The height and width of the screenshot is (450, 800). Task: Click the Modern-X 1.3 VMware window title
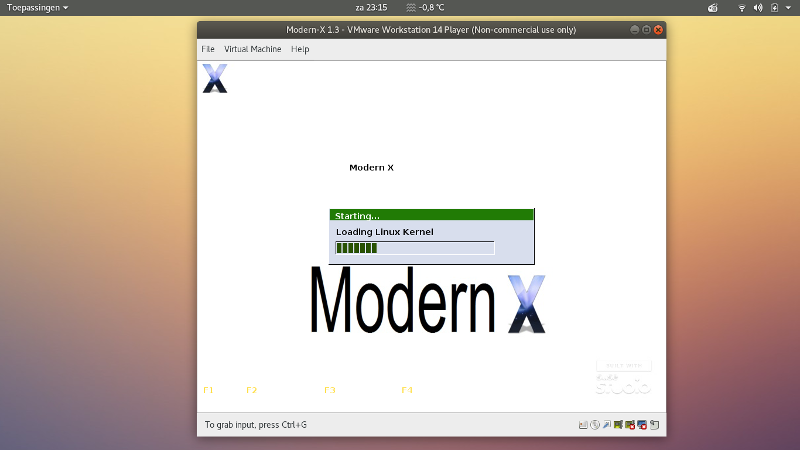(431, 30)
